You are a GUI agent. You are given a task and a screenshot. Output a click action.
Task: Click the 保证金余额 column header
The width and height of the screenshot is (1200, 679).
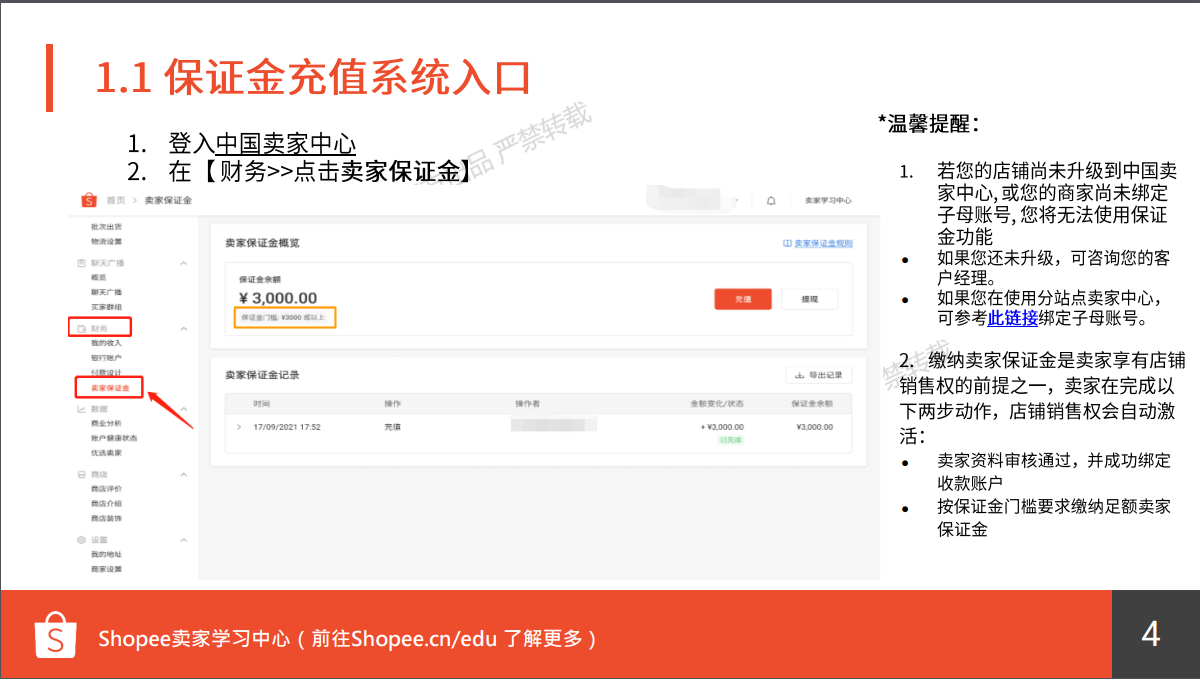812,403
